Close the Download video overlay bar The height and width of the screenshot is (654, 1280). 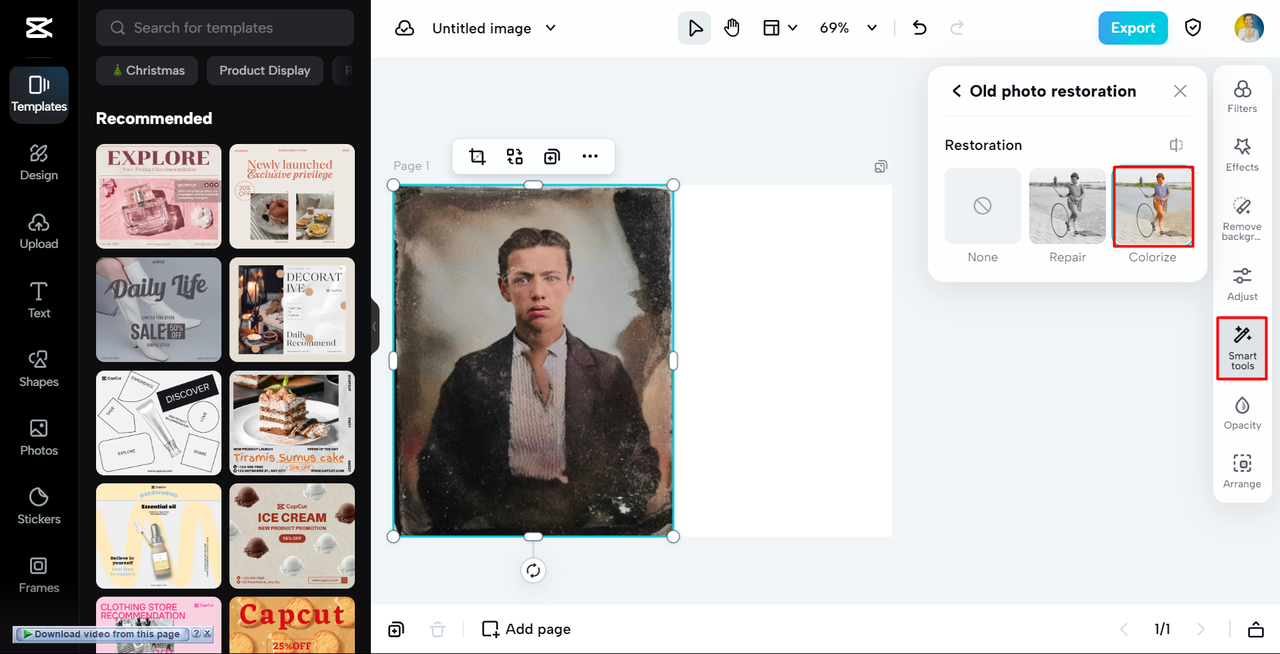click(207, 634)
